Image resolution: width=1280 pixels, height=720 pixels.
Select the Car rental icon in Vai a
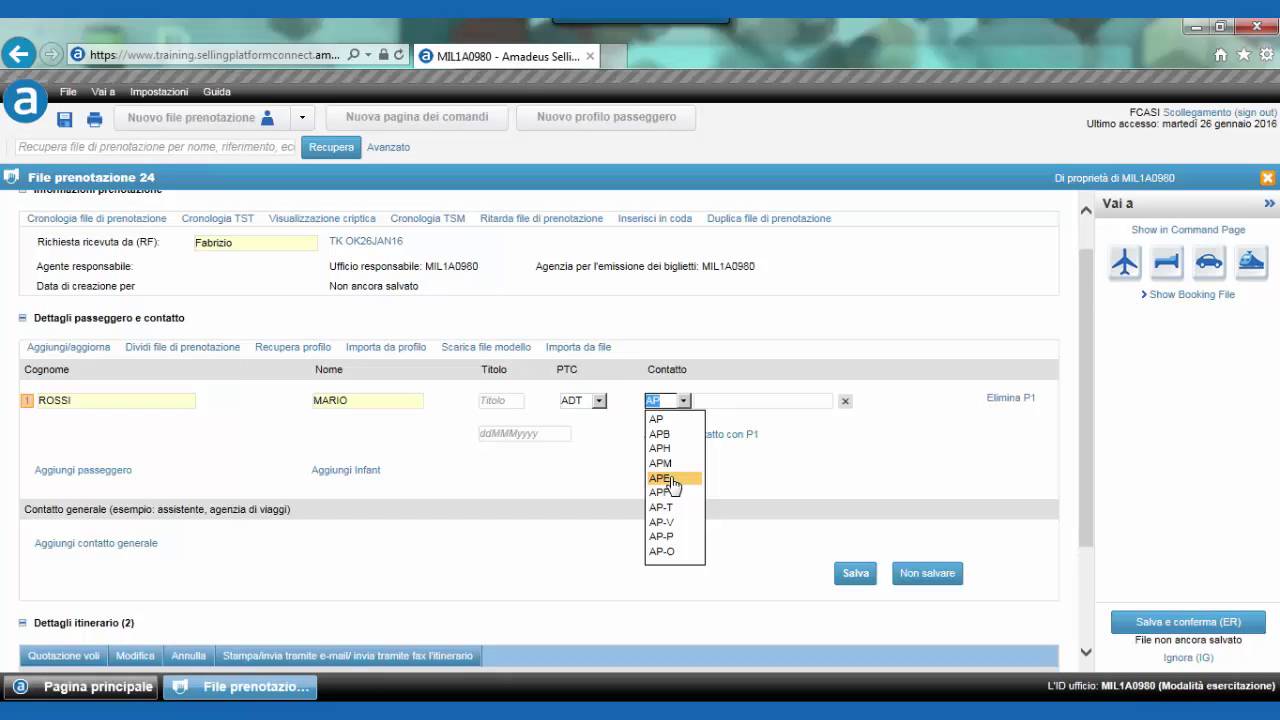pos(1209,262)
